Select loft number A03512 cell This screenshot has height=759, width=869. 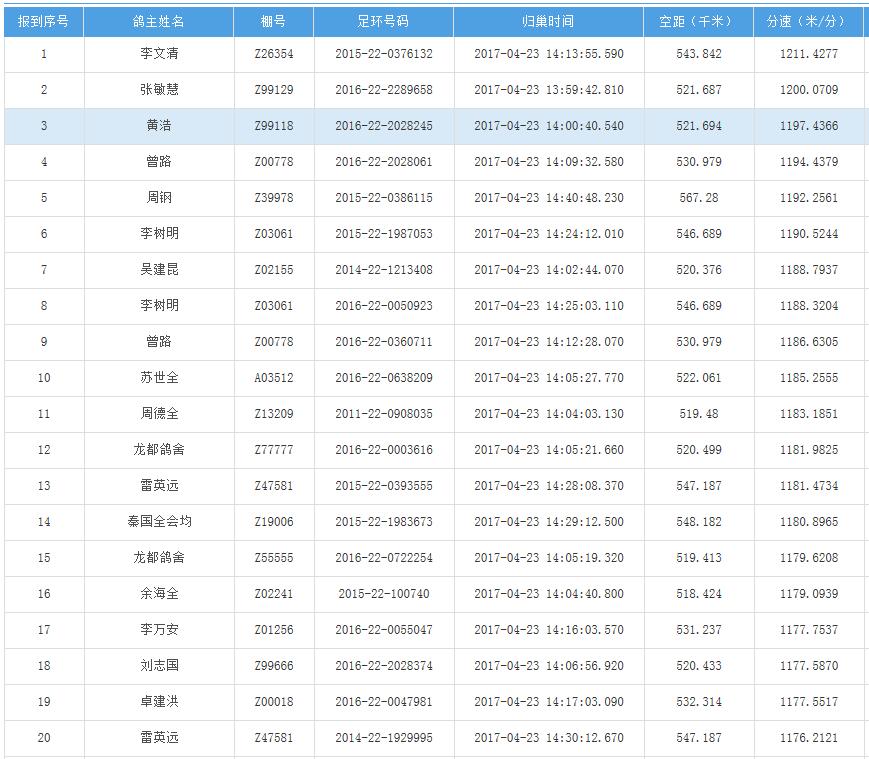pyautogui.click(x=273, y=378)
